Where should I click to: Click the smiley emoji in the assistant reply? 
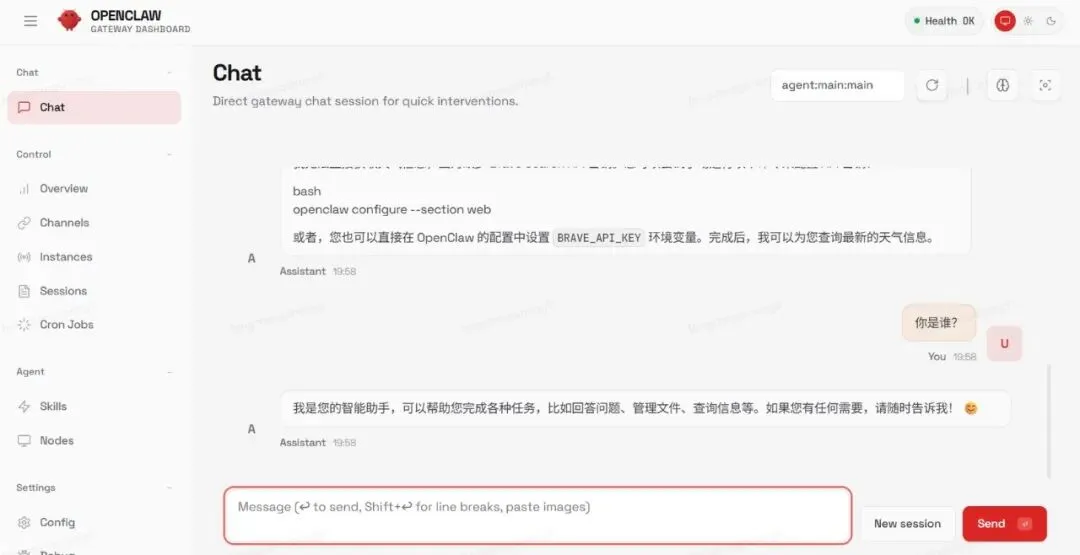tap(970, 408)
